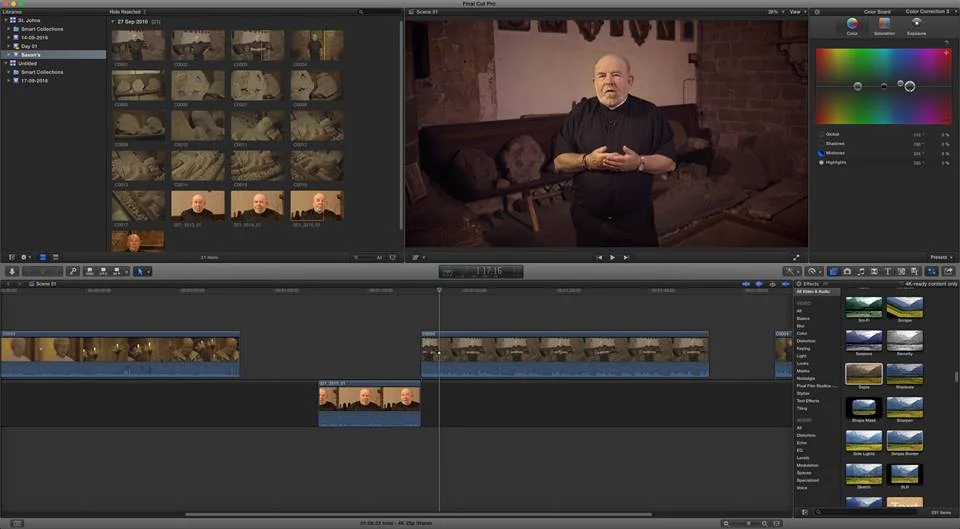The width and height of the screenshot is (960, 529).
Task: Open the Themes browser
Action: [x=915, y=271]
